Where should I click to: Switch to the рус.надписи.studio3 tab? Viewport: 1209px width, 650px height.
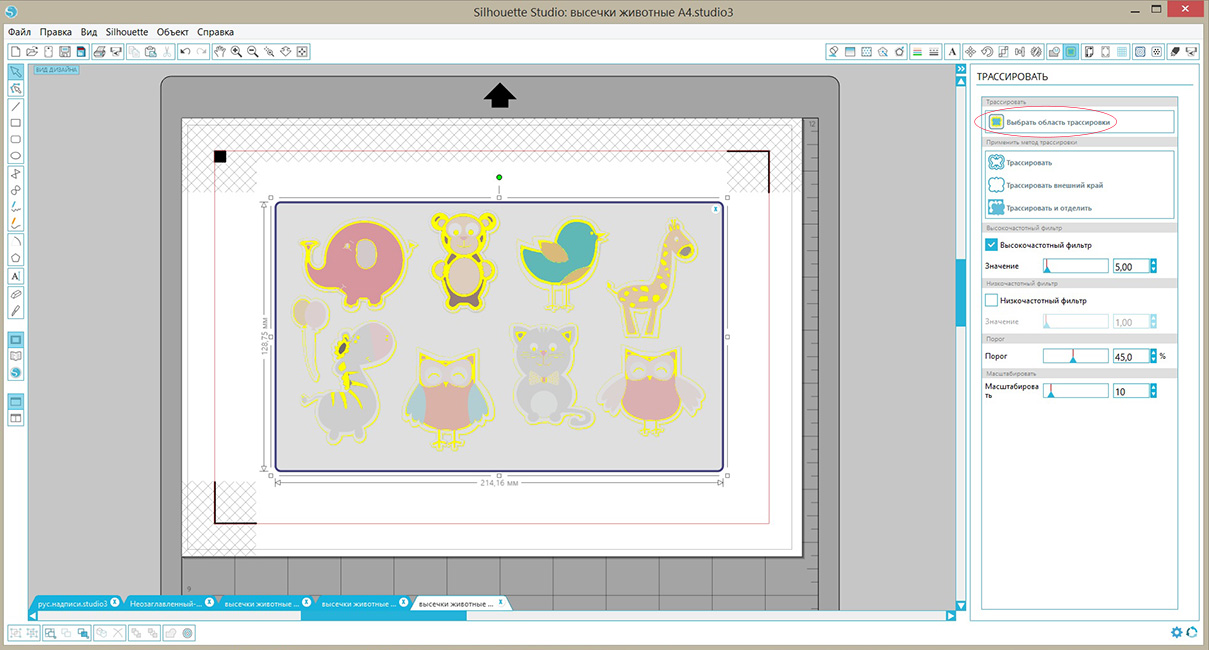72,604
